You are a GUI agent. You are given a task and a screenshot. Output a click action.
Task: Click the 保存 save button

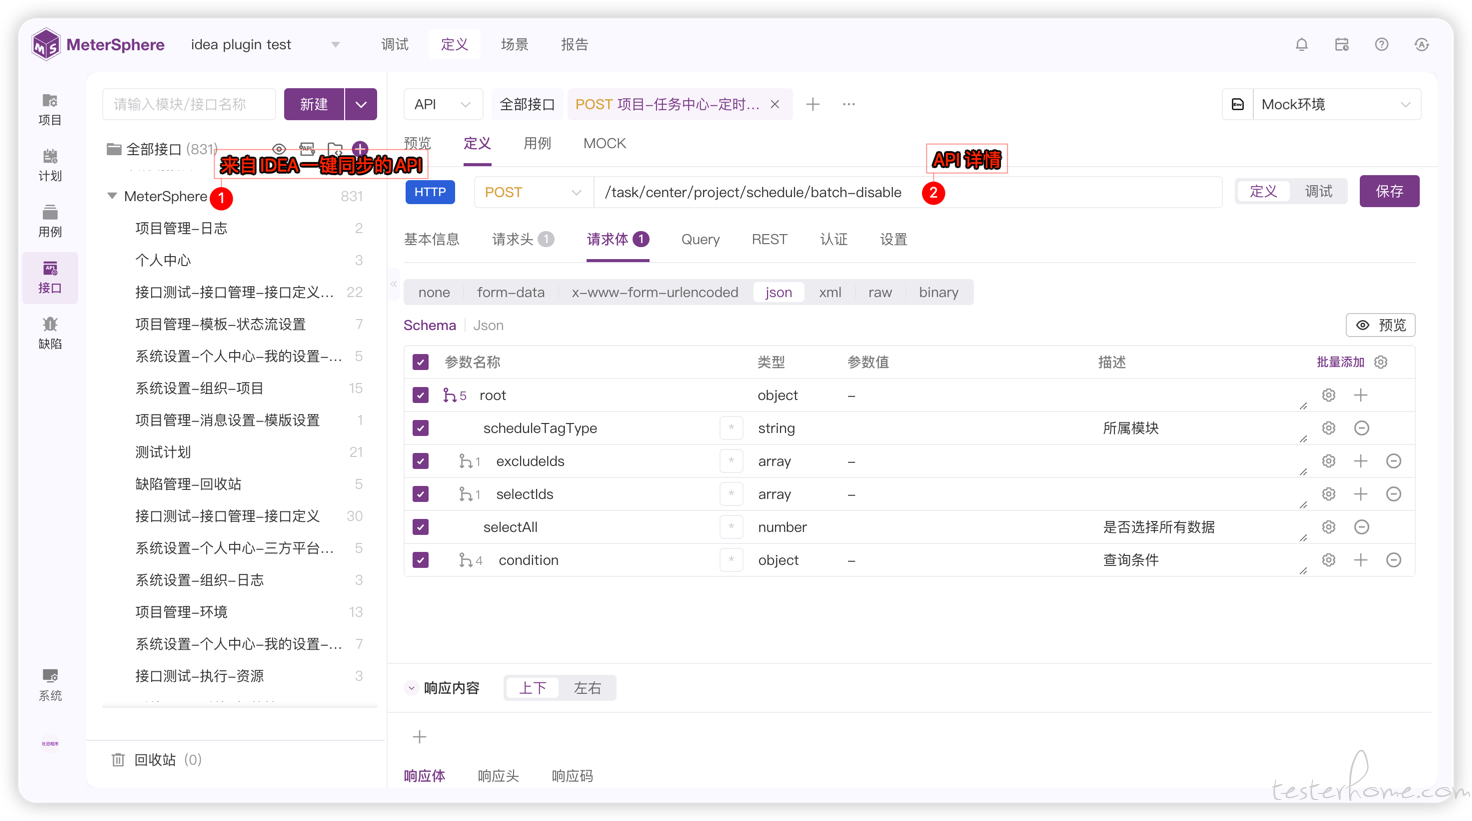pos(1389,191)
